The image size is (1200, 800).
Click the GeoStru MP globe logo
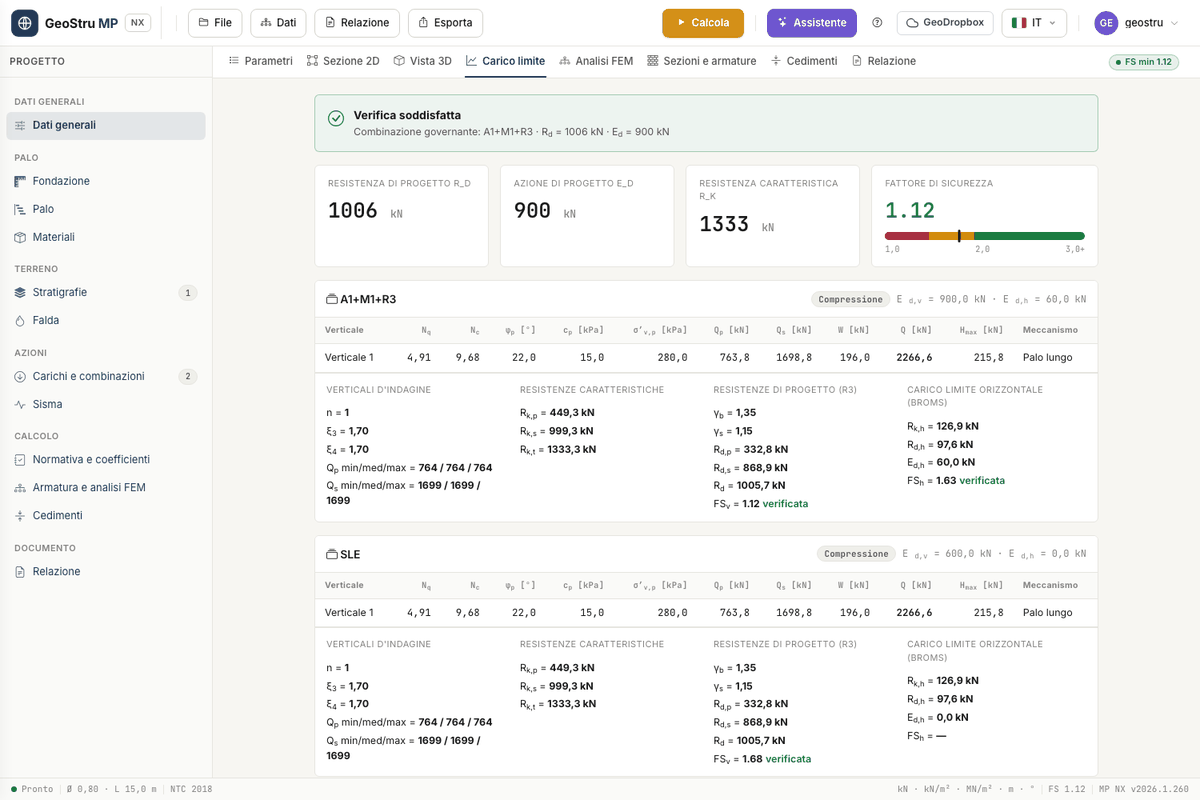click(25, 23)
